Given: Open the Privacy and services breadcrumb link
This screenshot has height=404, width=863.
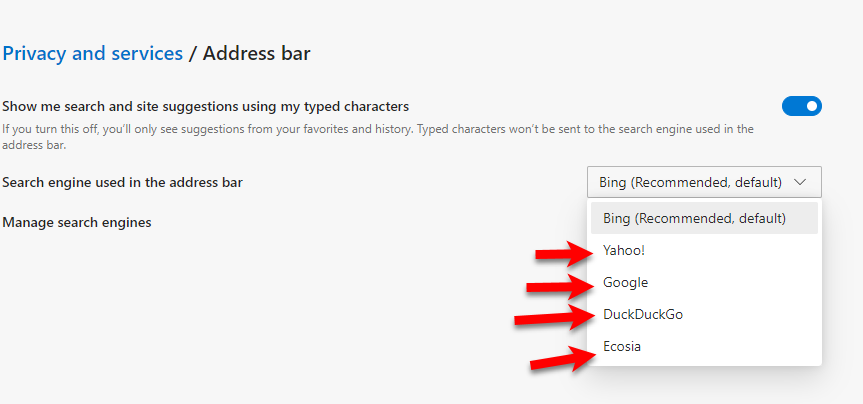Looking at the screenshot, I should (x=92, y=53).
